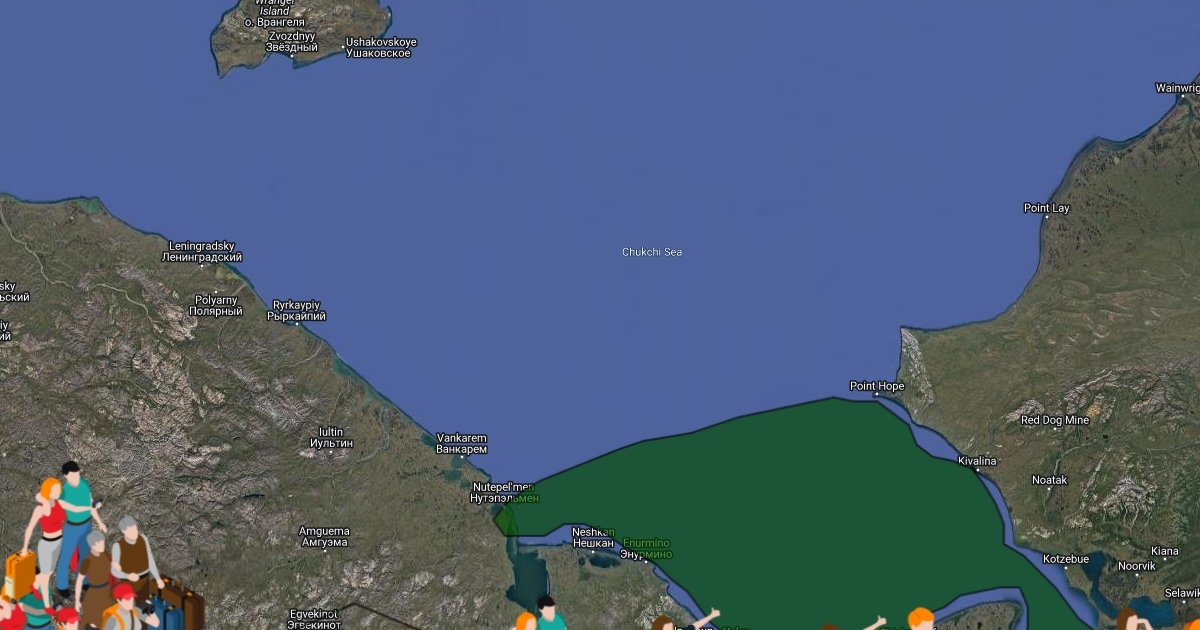Select the Amguema settlement label
The height and width of the screenshot is (630, 1200).
[323, 537]
